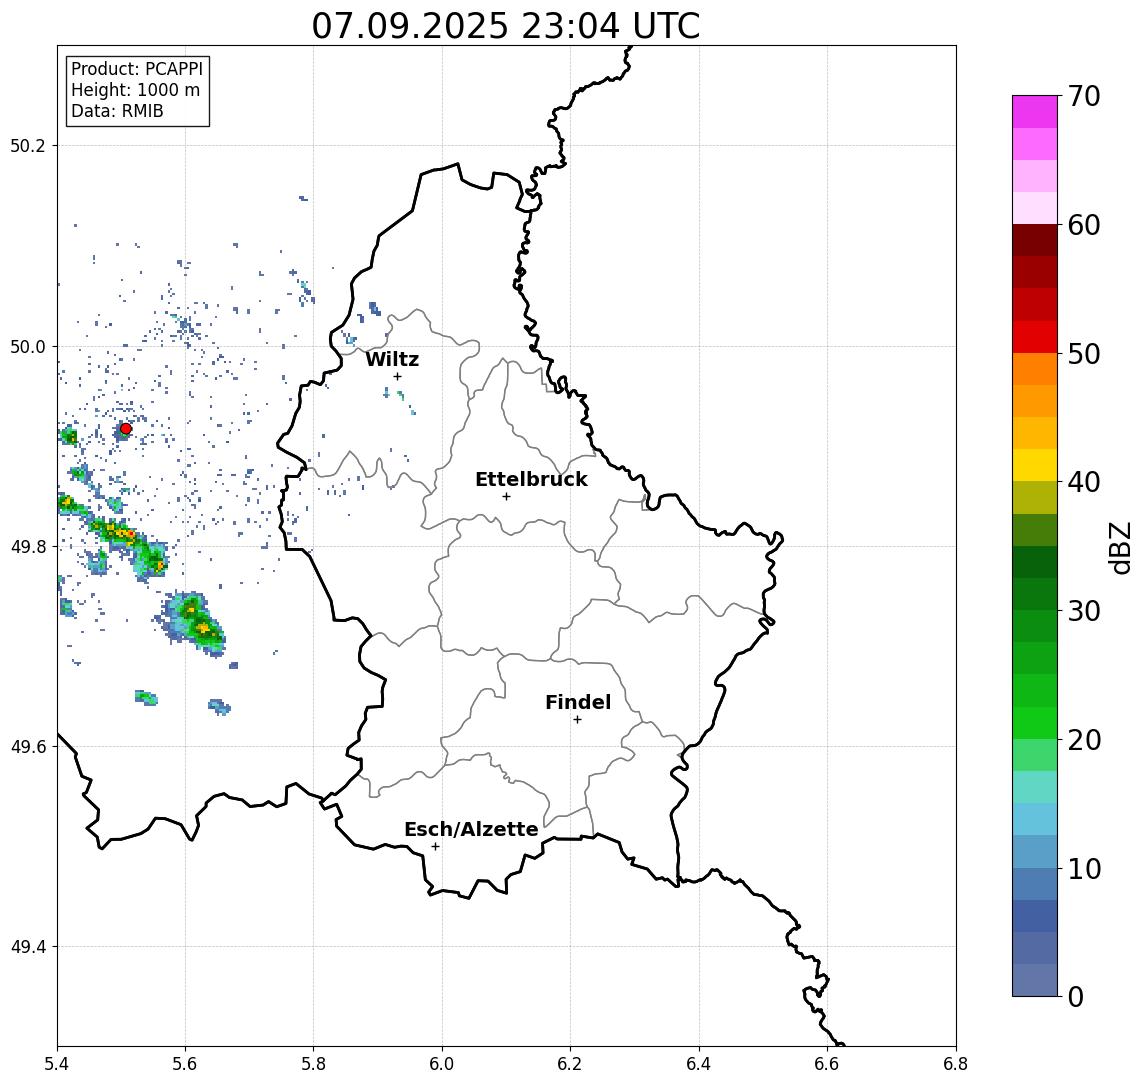Click the 5.4 longitude axis label
Viewport: 1145px width, 1084px height.
pyautogui.click(x=57, y=1064)
